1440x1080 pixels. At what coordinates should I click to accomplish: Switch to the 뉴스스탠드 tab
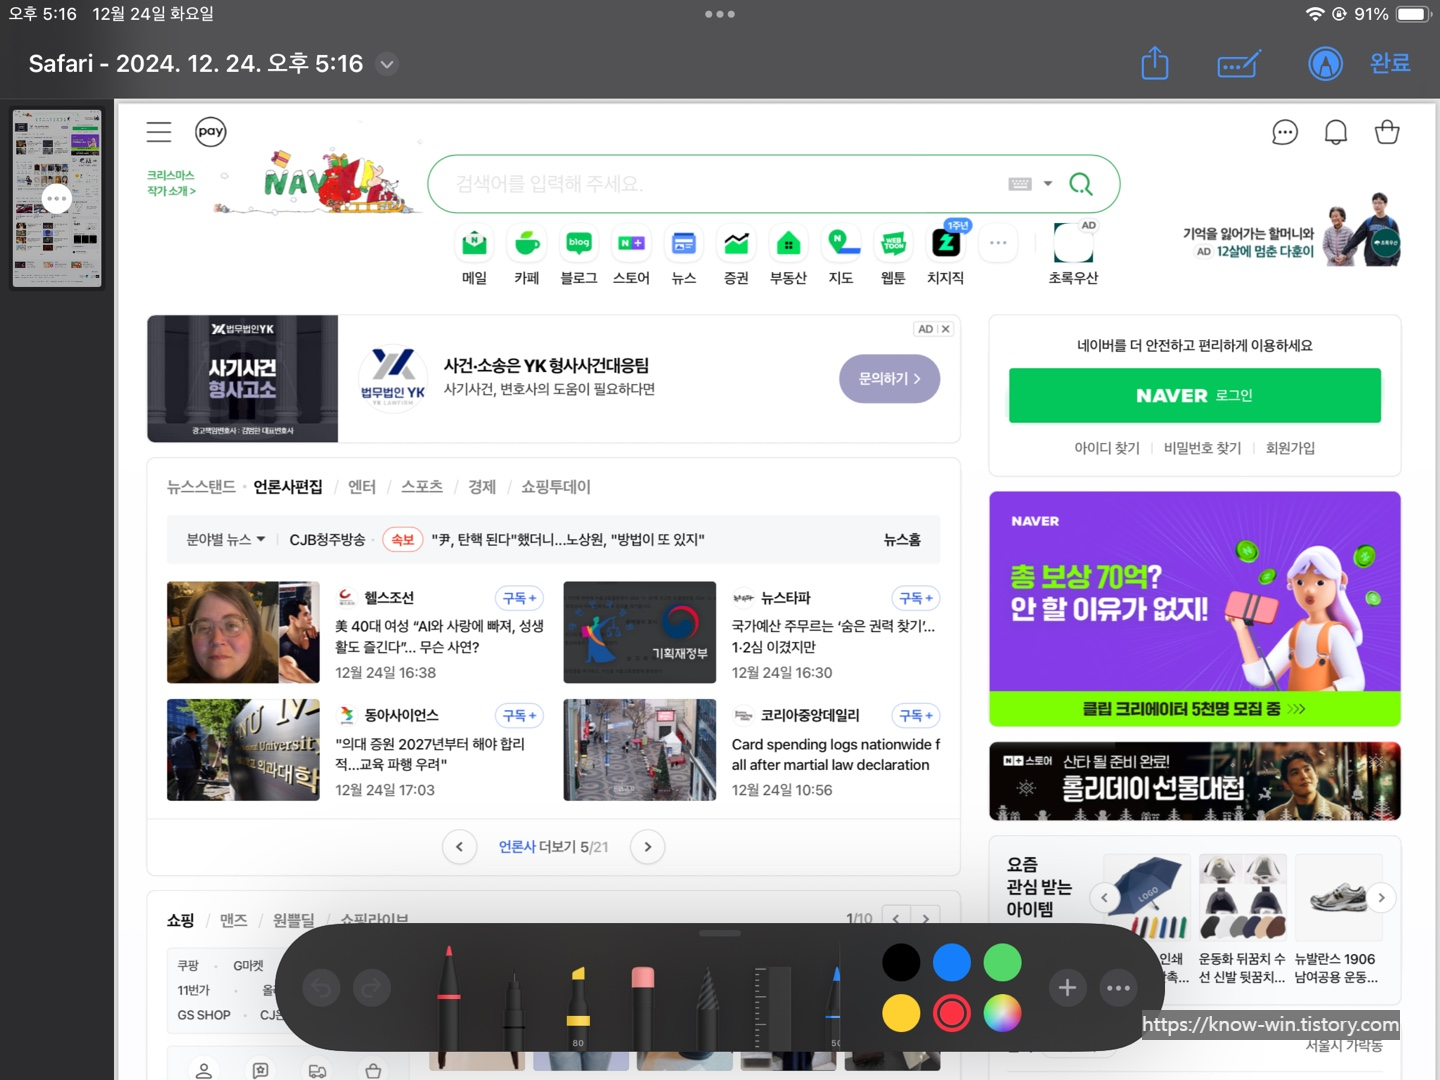coord(201,487)
